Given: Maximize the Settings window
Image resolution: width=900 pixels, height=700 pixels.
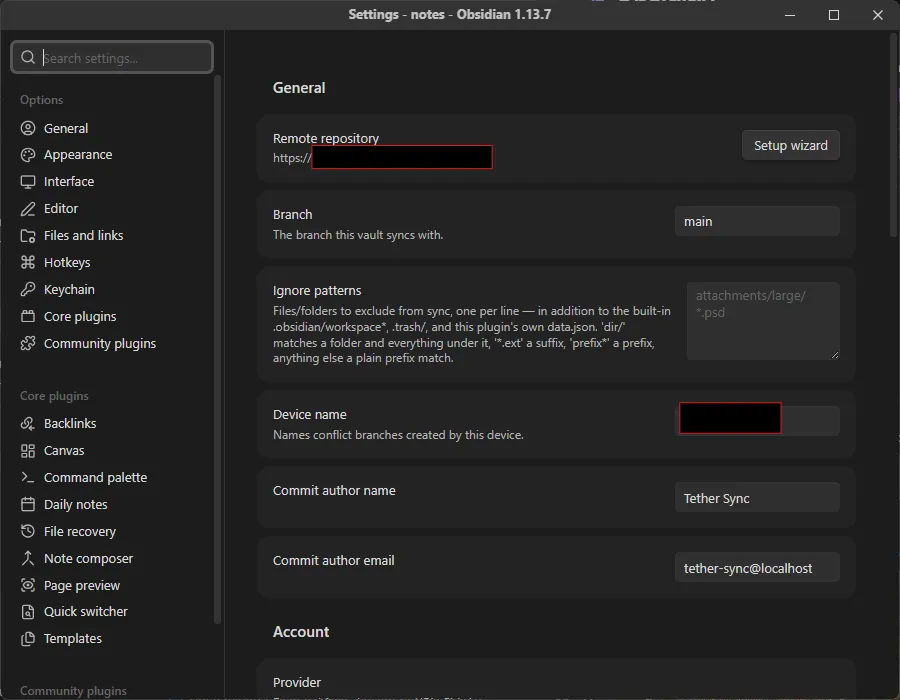Looking at the screenshot, I should 834,15.
